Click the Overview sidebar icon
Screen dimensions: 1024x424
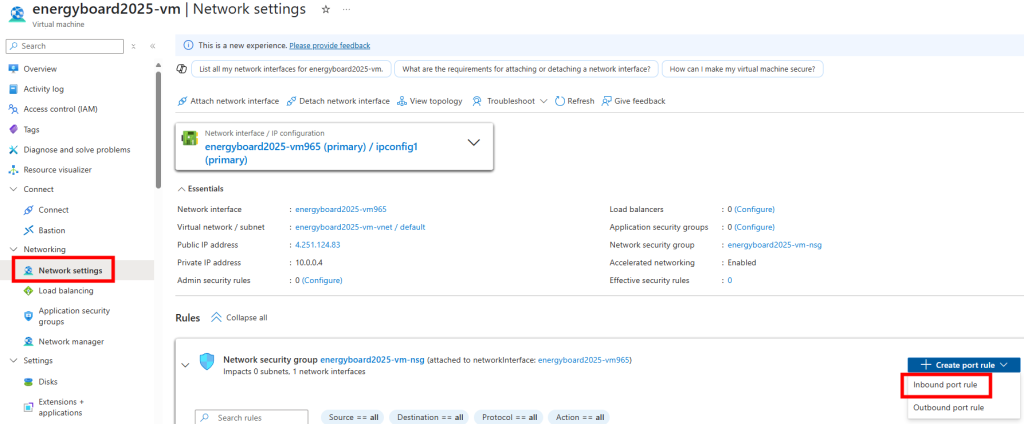pyautogui.click(x=13, y=69)
